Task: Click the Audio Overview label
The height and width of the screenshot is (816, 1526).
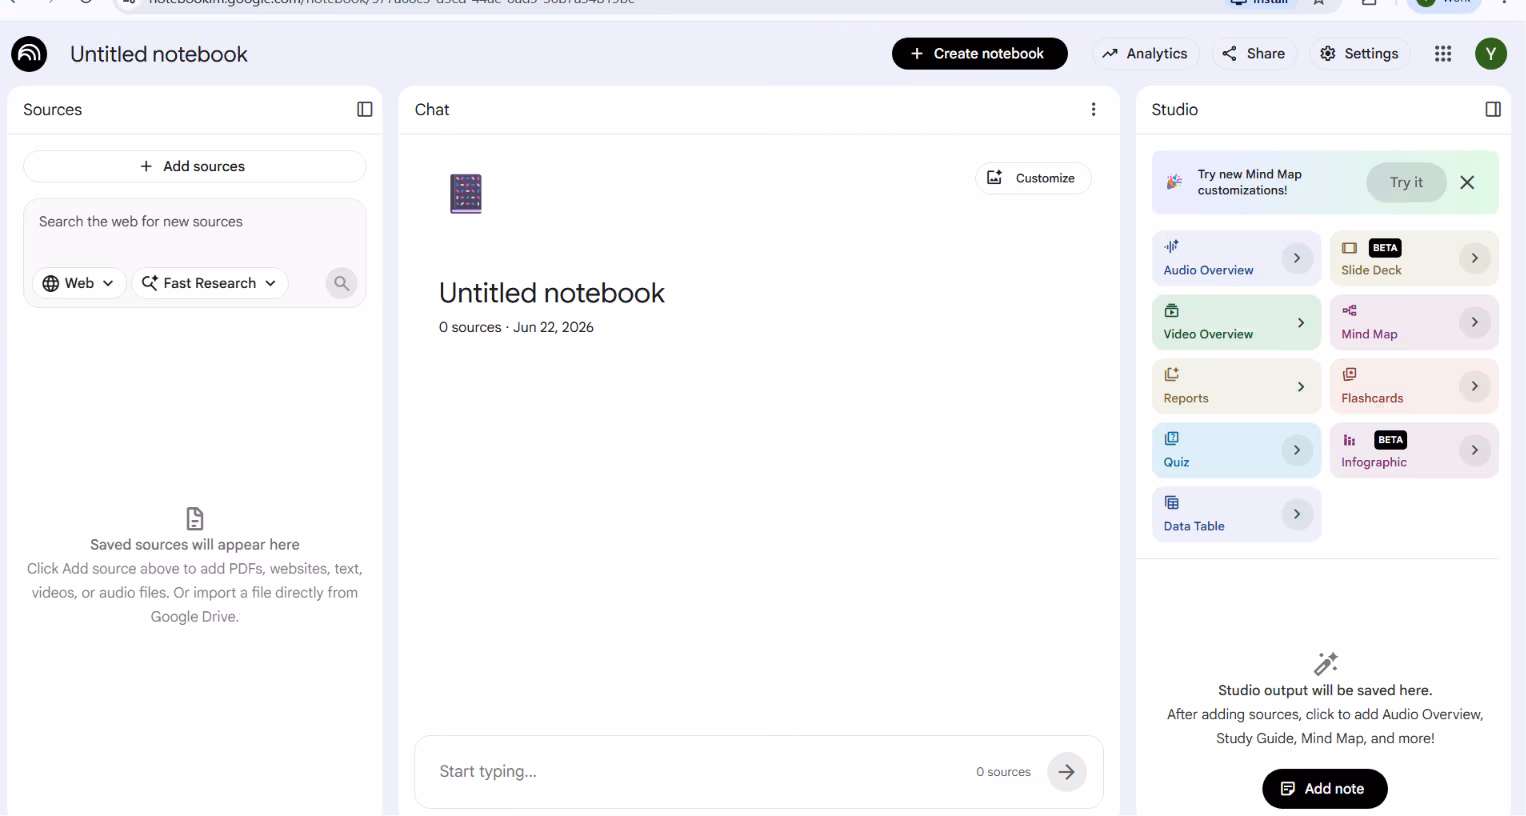Action: pos(1208,270)
